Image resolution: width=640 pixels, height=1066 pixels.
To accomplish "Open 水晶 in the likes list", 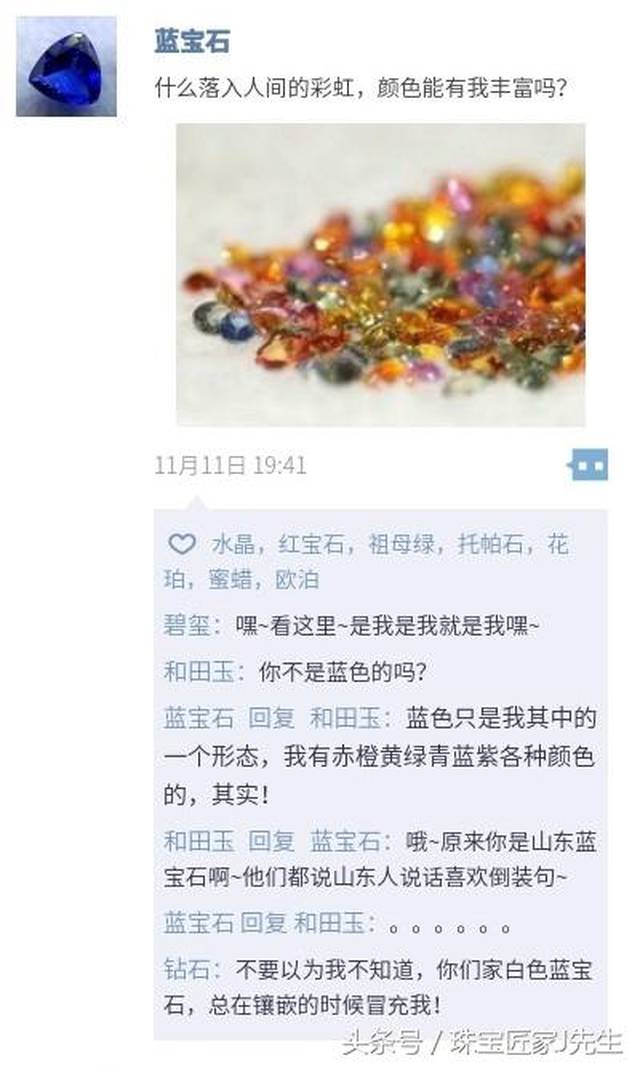I will [233, 545].
